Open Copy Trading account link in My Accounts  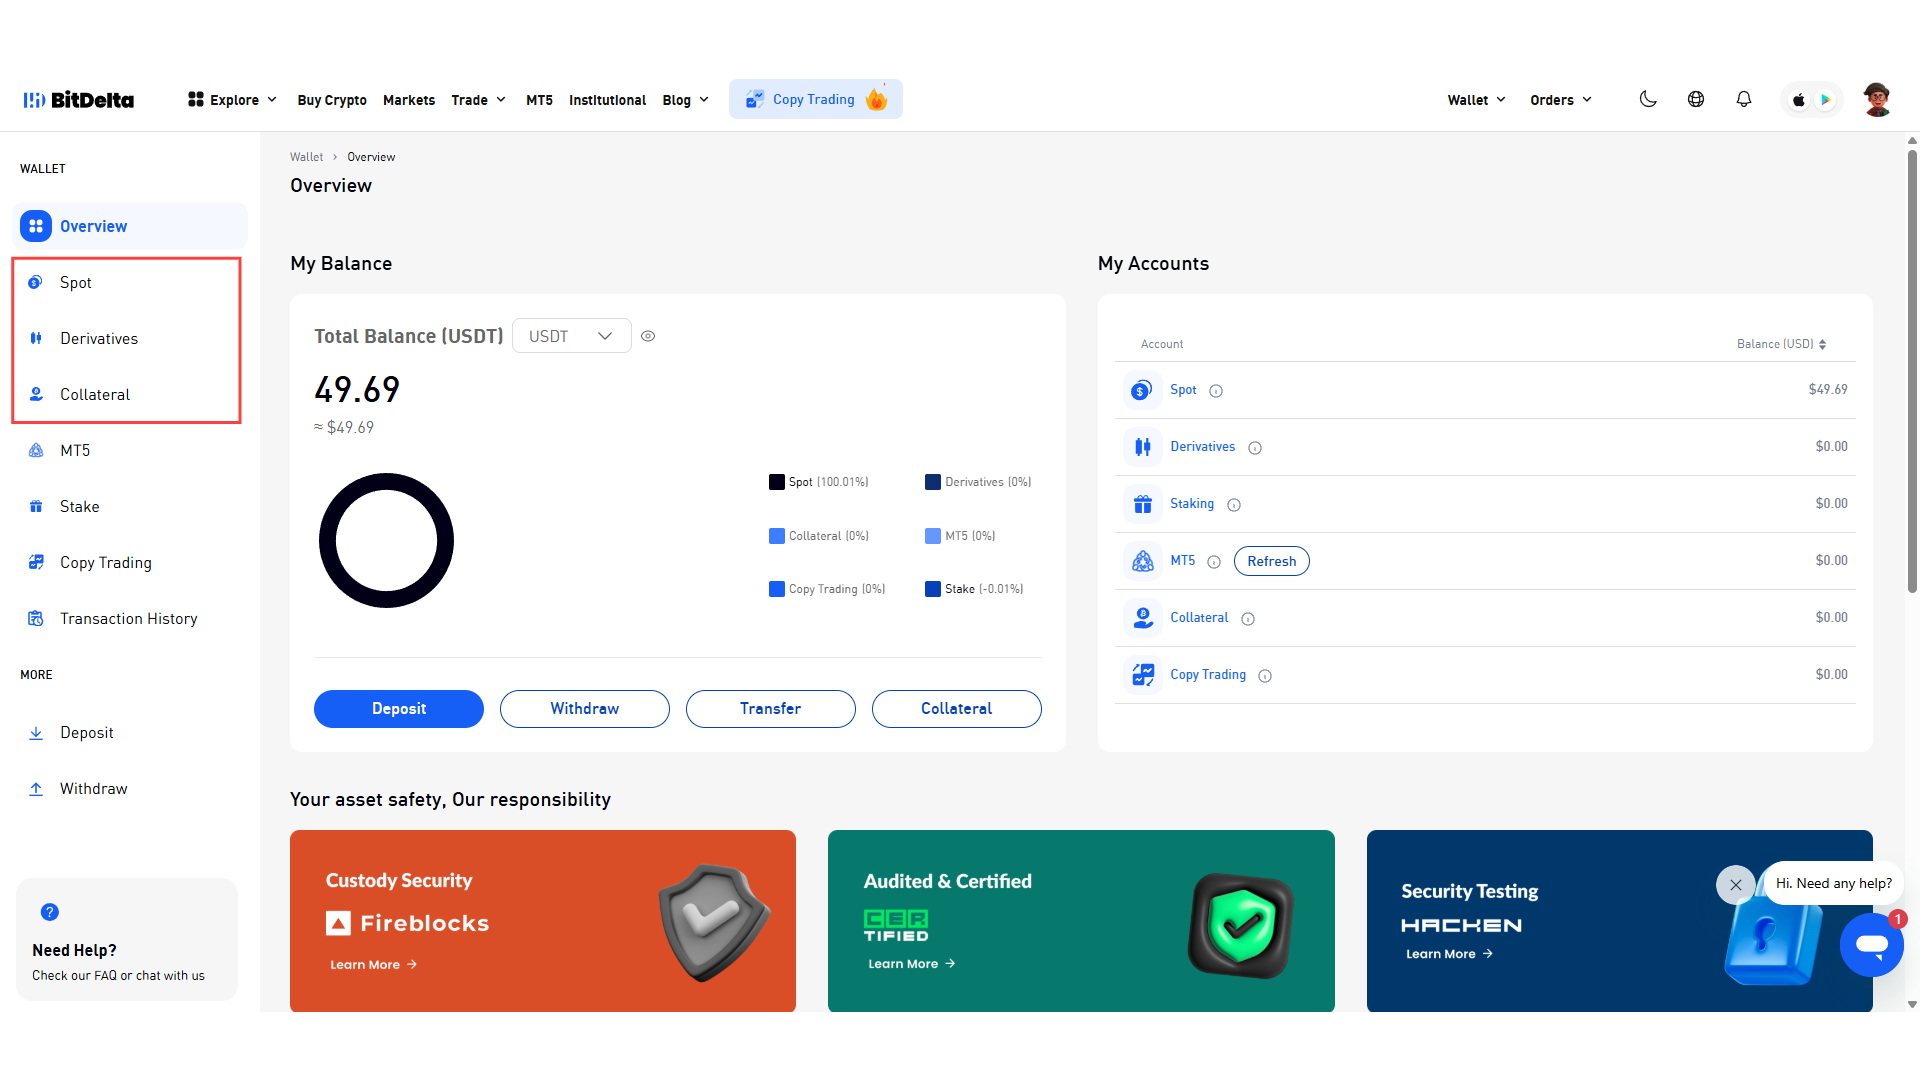(1208, 675)
